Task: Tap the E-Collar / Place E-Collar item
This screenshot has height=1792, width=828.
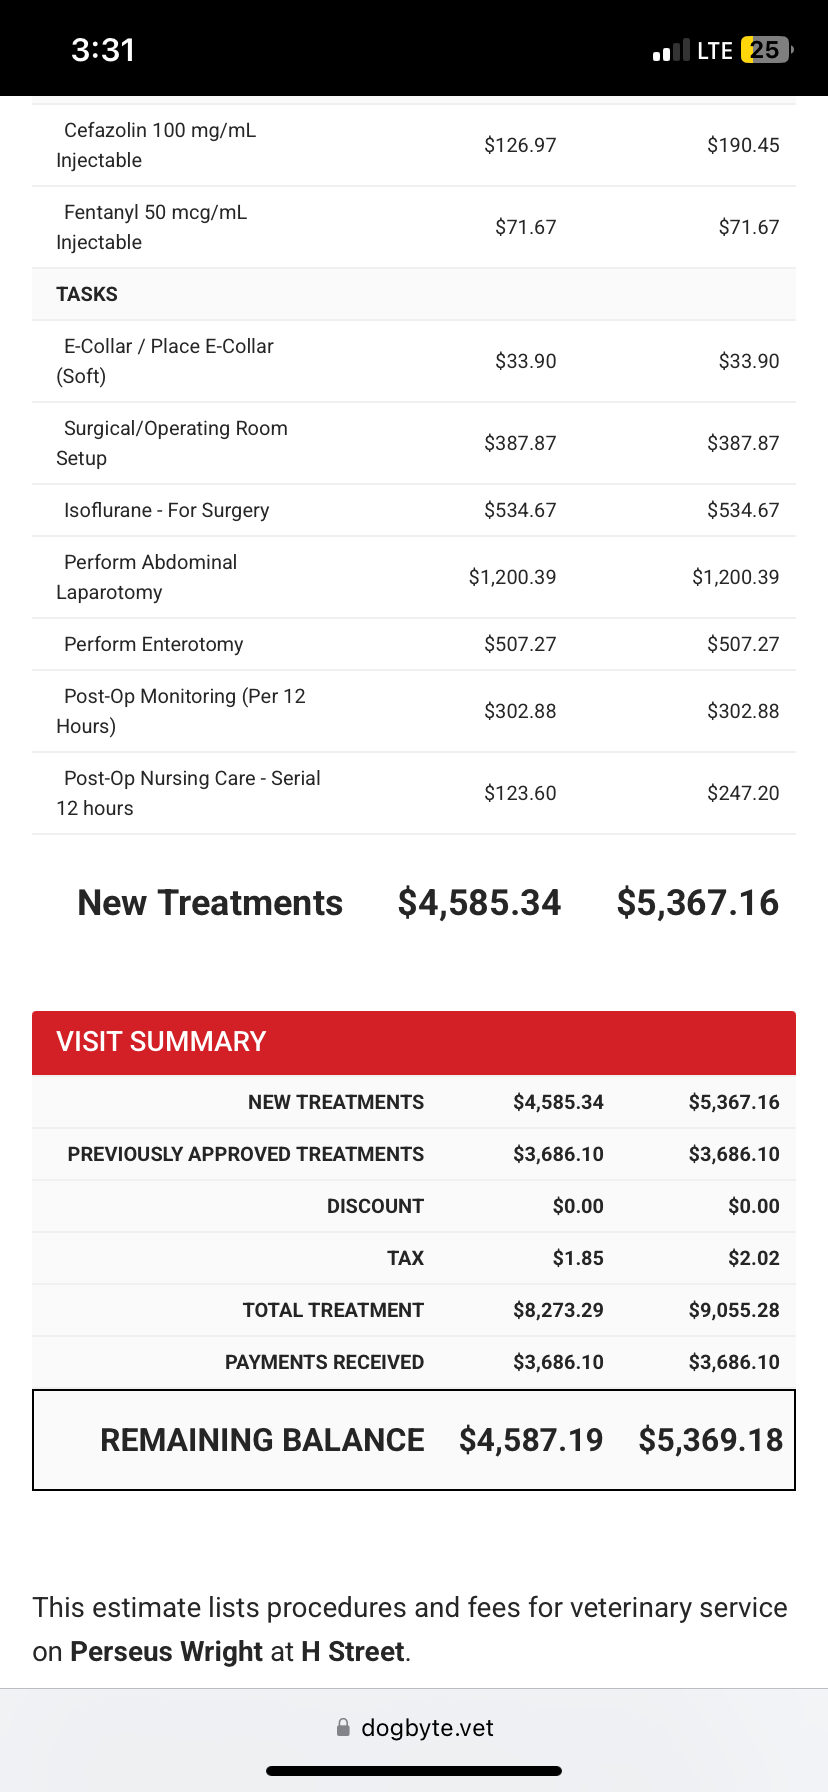Action: [x=168, y=361]
